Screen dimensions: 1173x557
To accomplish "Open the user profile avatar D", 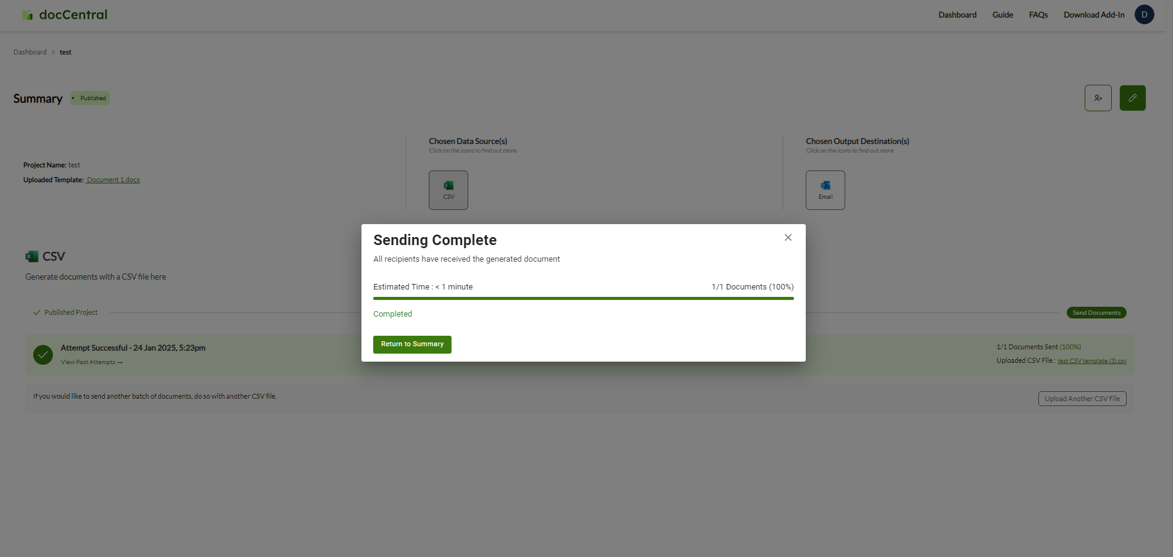I will (x=1144, y=15).
